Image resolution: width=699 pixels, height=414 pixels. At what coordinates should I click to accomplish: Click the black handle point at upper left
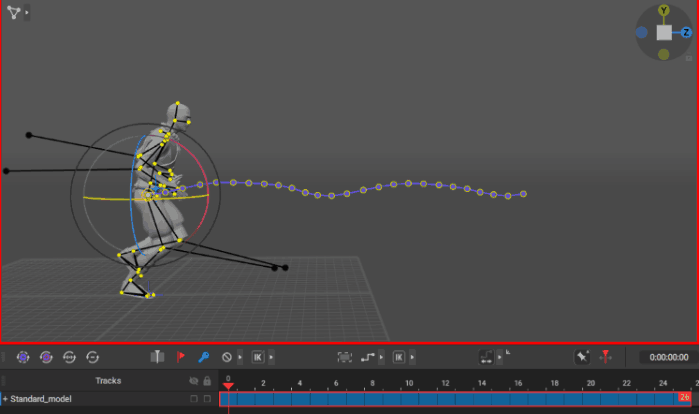coord(29,135)
